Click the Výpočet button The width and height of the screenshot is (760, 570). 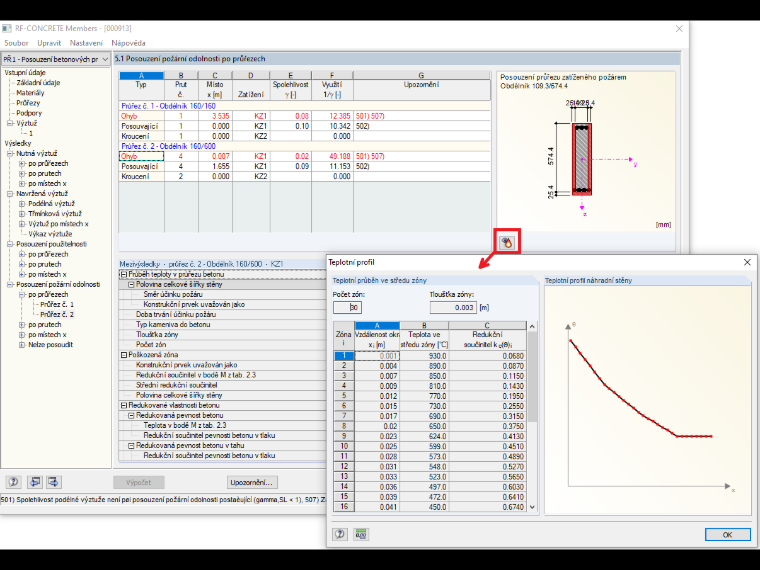click(x=139, y=482)
